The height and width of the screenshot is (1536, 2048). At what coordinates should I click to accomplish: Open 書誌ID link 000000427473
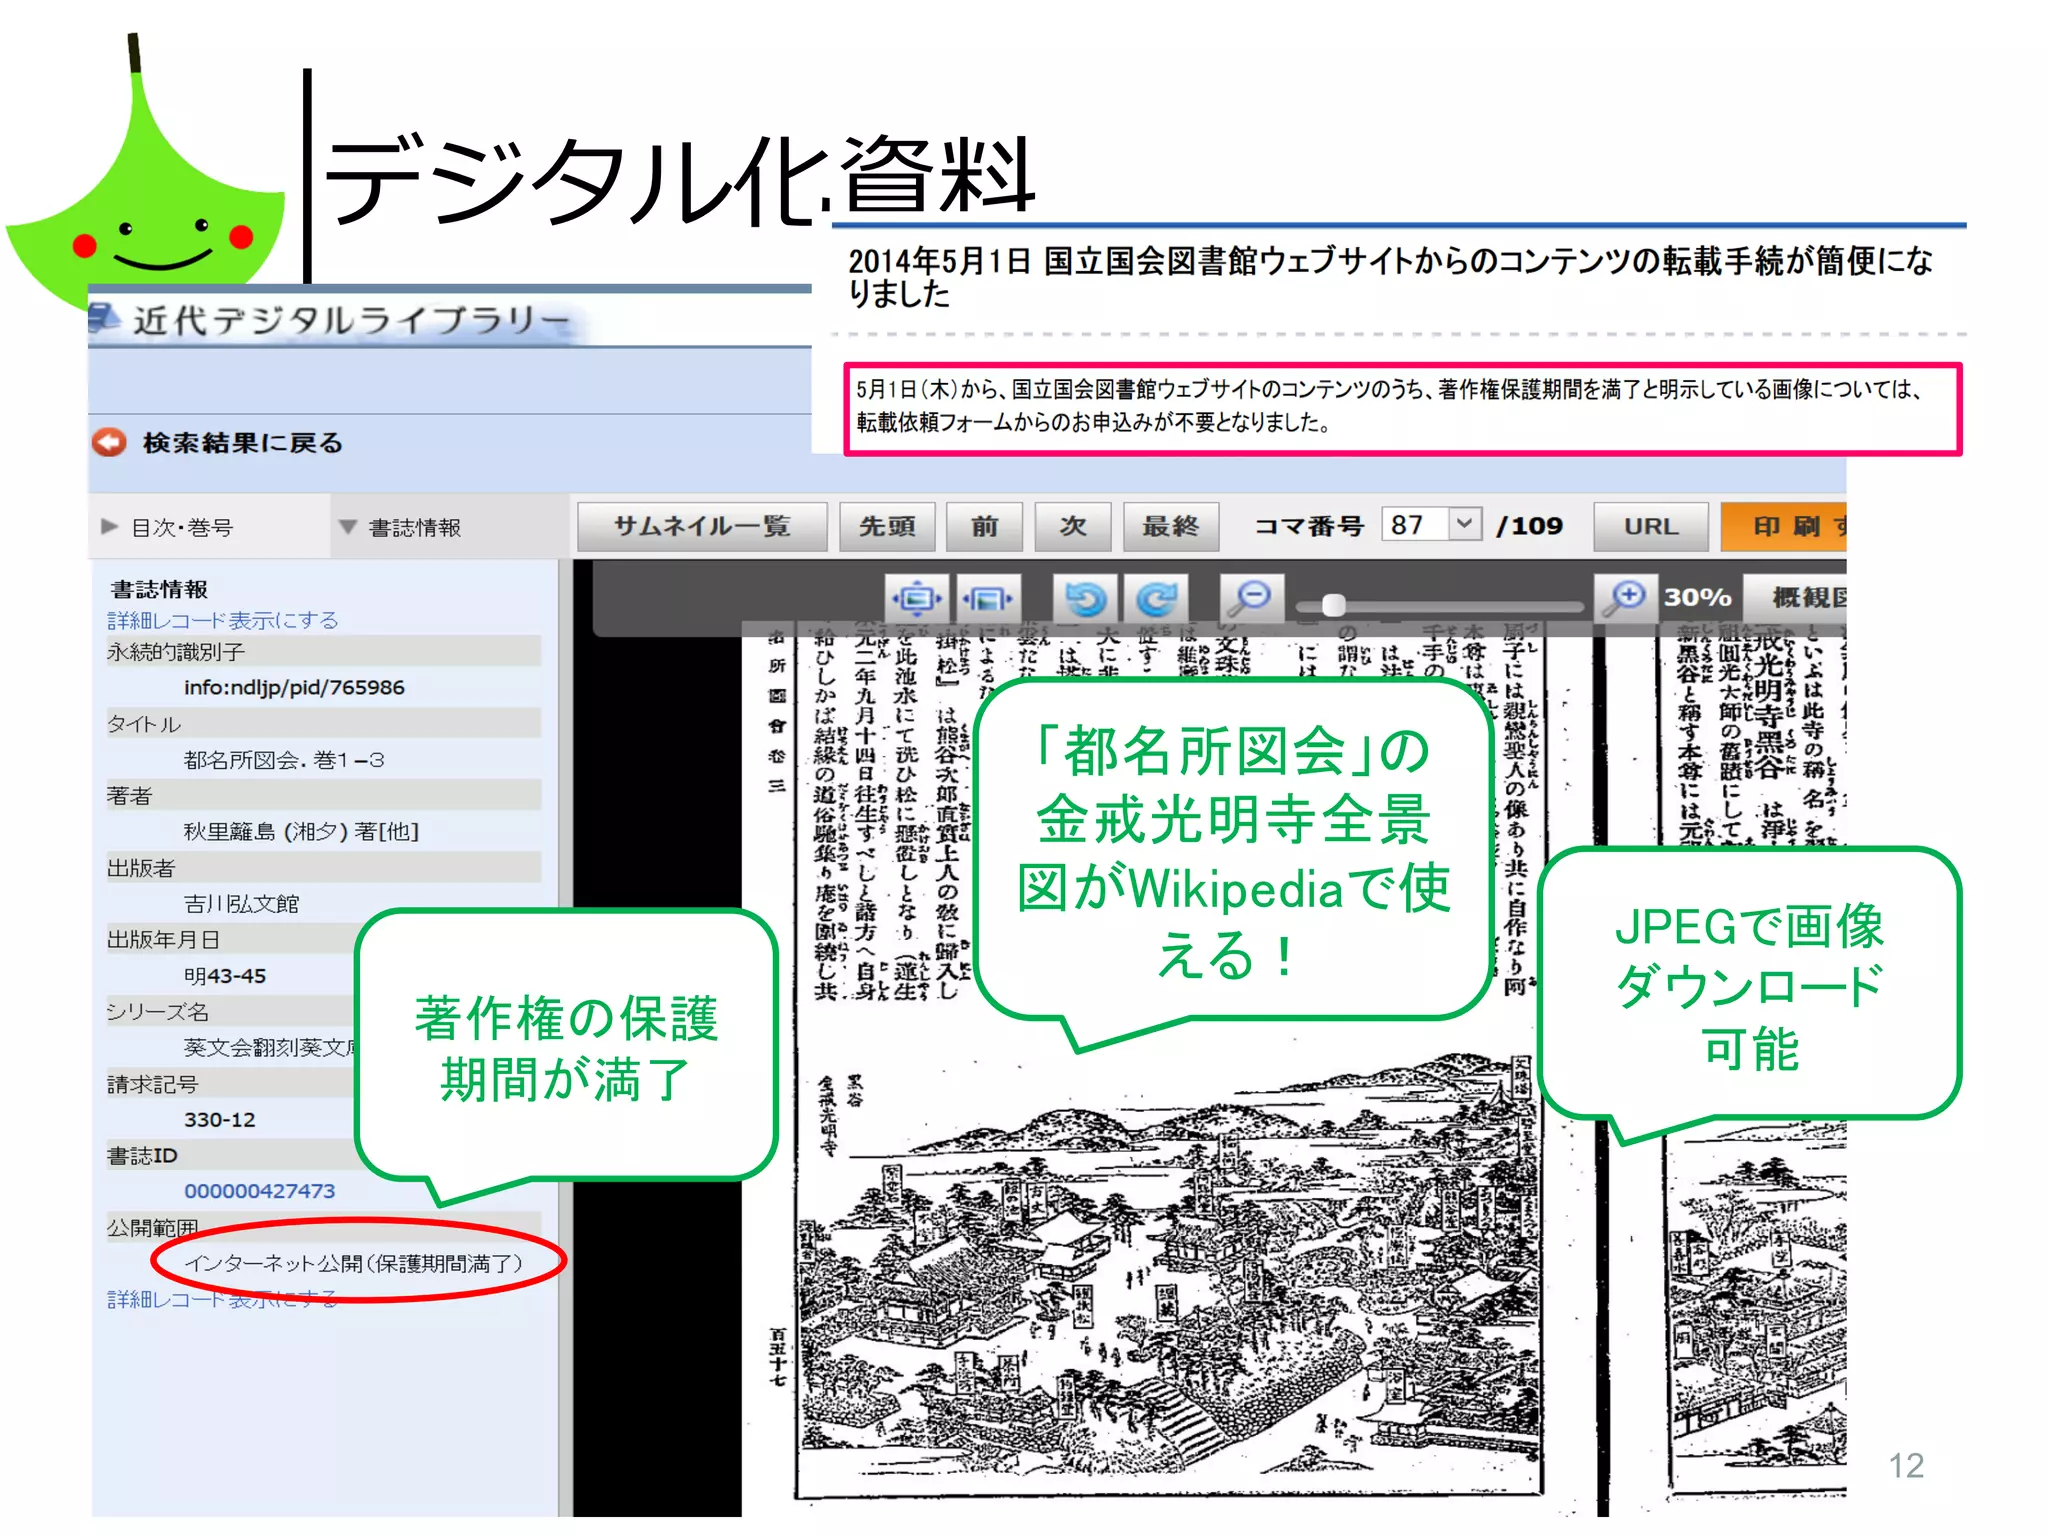pyautogui.click(x=259, y=1191)
